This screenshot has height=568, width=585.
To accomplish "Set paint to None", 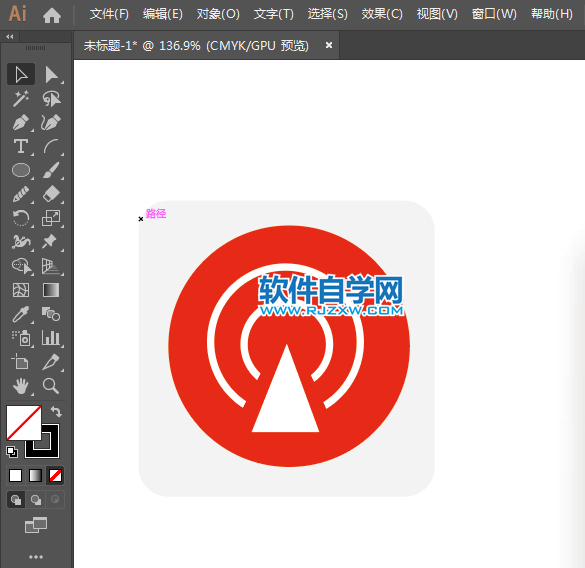I will (56, 475).
